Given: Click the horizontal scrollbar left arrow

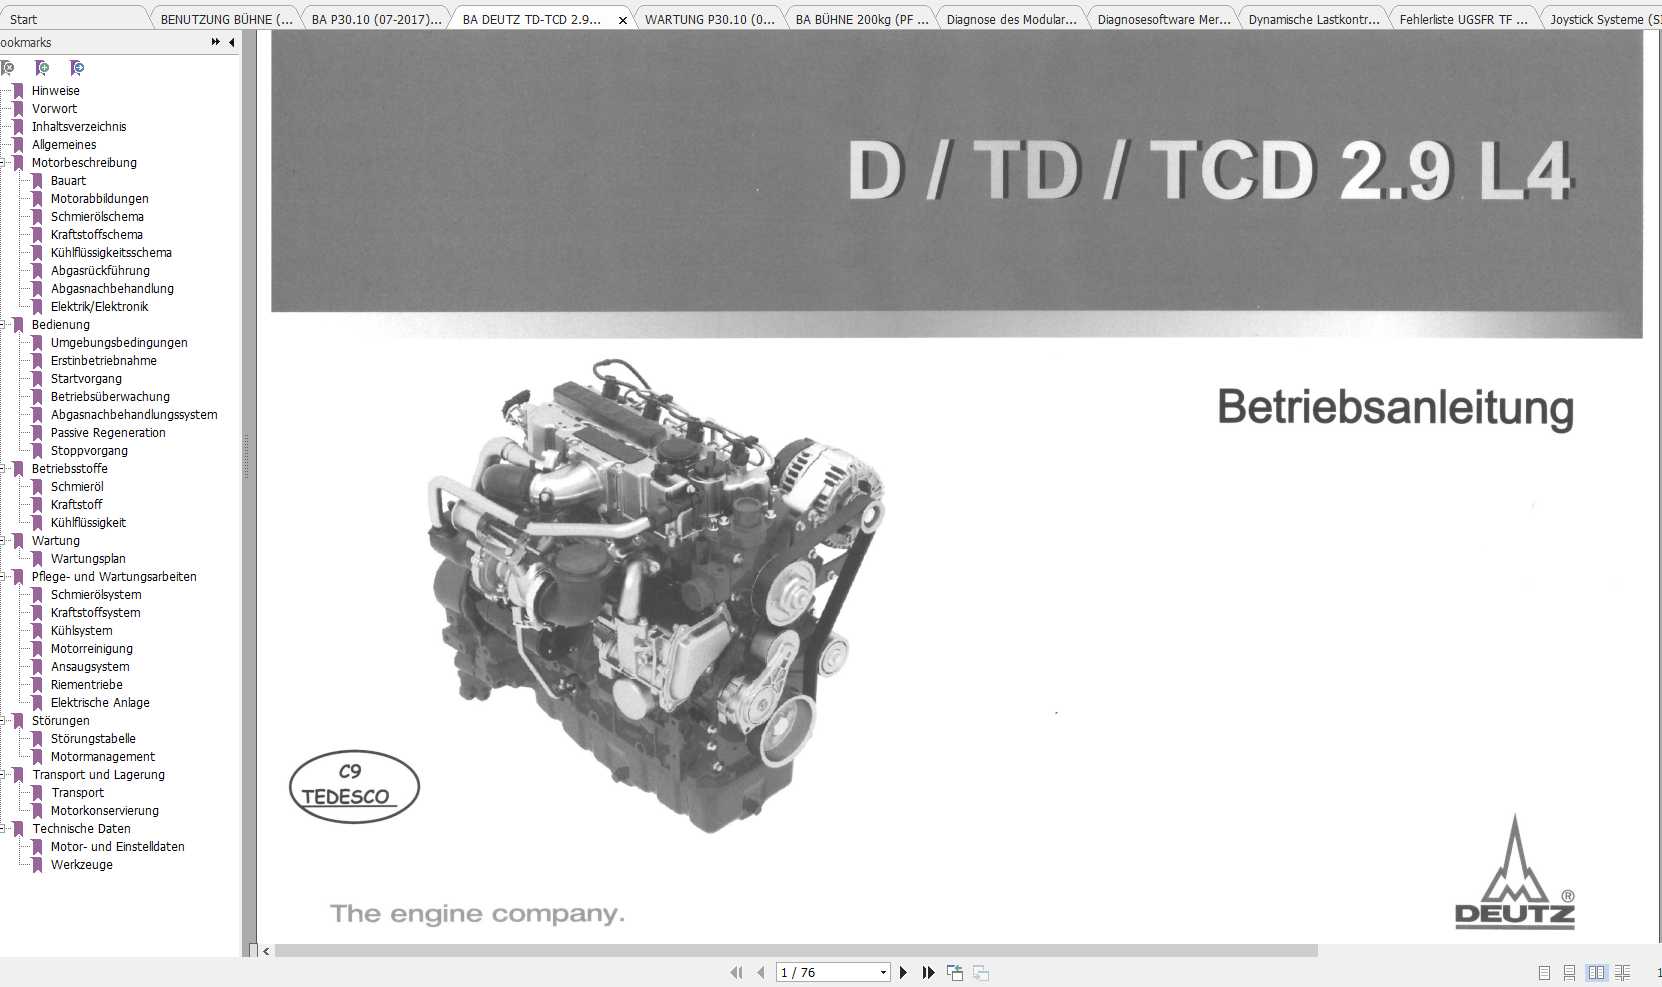Looking at the screenshot, I should [x=266, y=951].
